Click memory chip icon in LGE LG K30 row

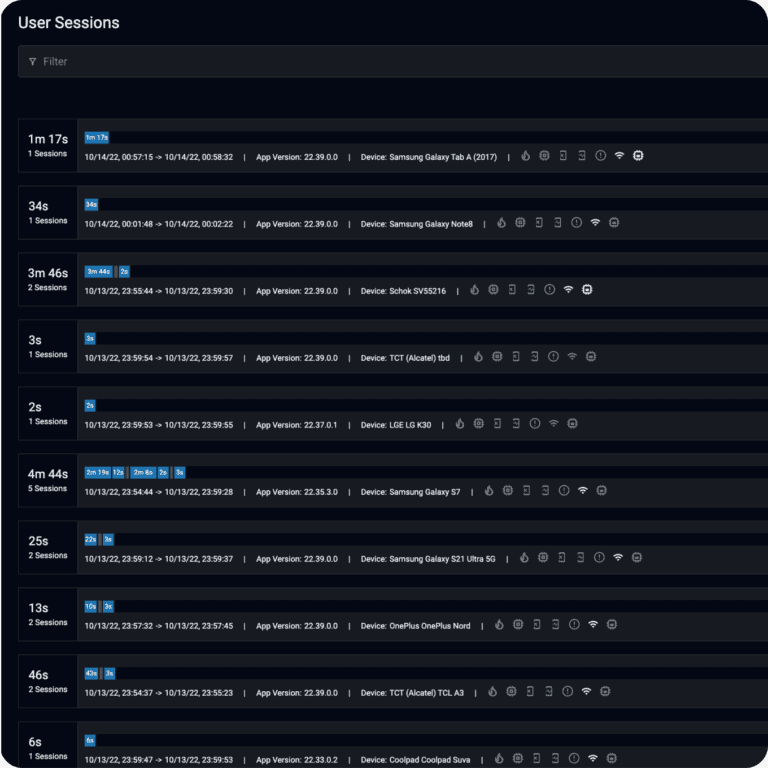click(572, 424)
